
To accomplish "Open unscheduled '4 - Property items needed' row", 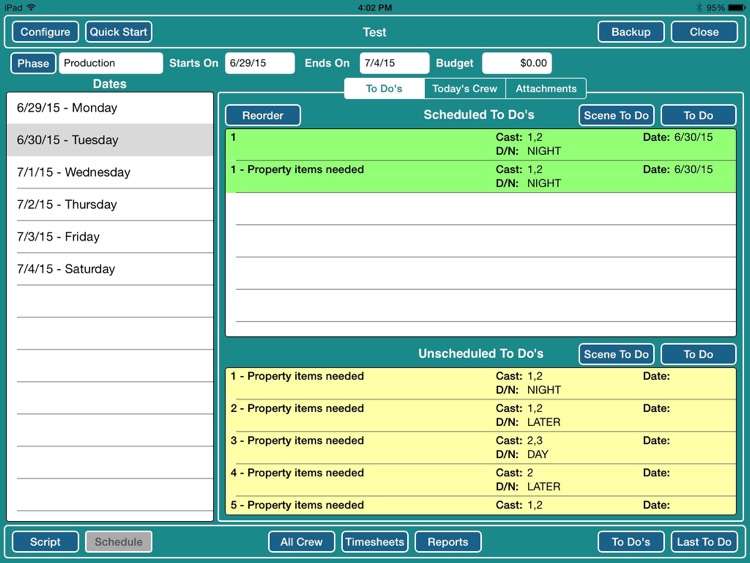I will [481, 480].
